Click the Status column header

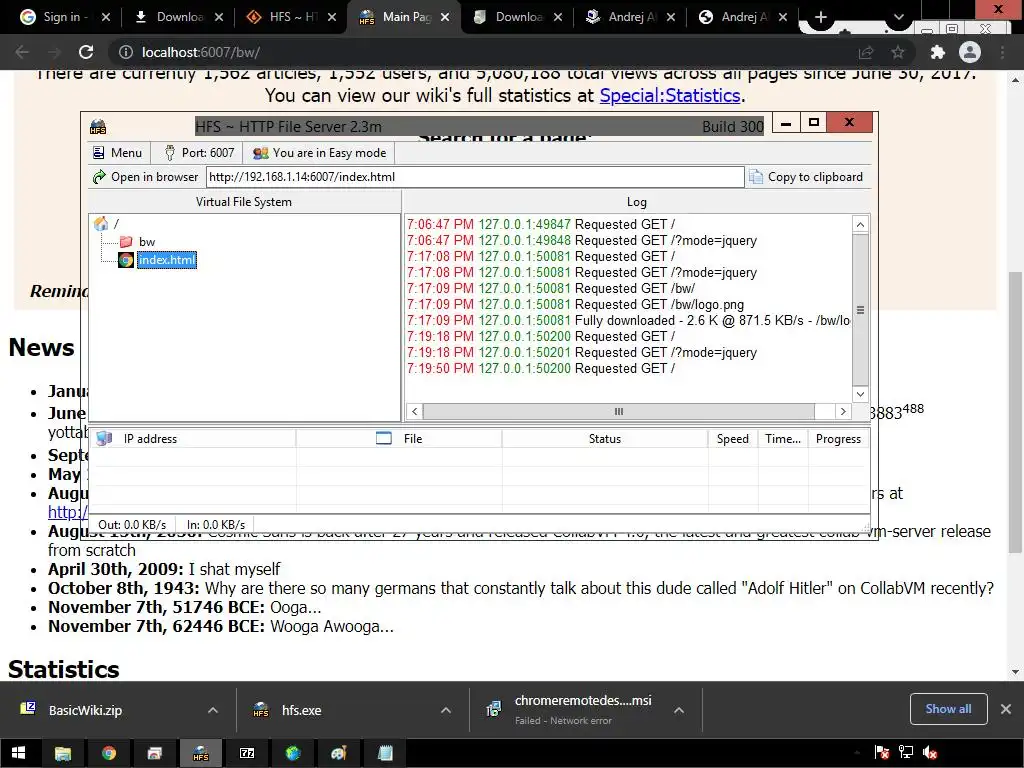pos(605,439)
